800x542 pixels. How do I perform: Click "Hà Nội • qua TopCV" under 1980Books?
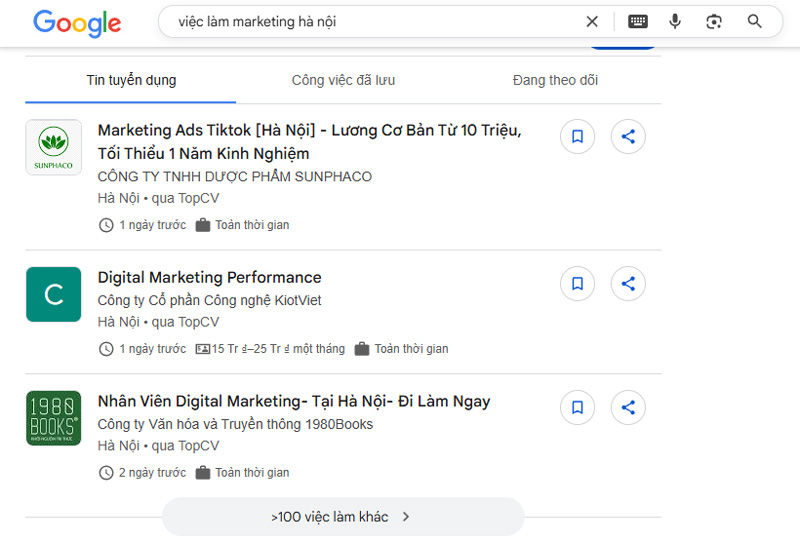tap(158, 446)
